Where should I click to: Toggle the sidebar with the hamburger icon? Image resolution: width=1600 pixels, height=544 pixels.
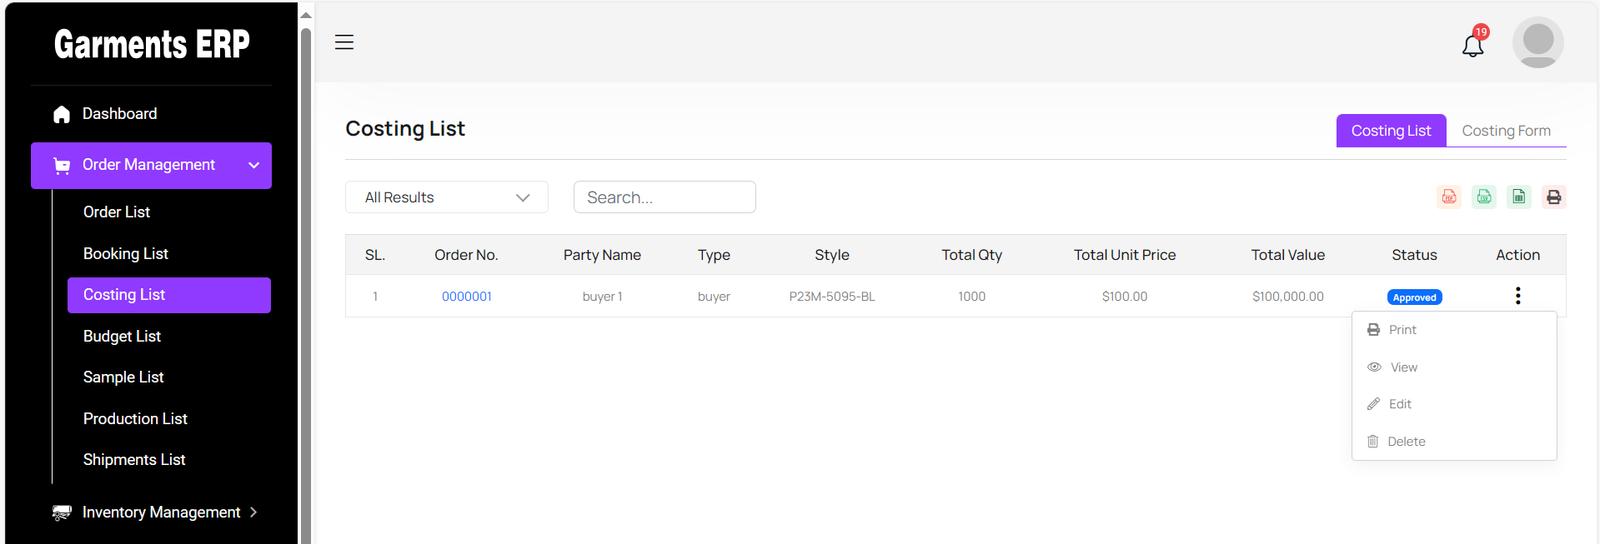pyautogui.click(x=344, y=42)
